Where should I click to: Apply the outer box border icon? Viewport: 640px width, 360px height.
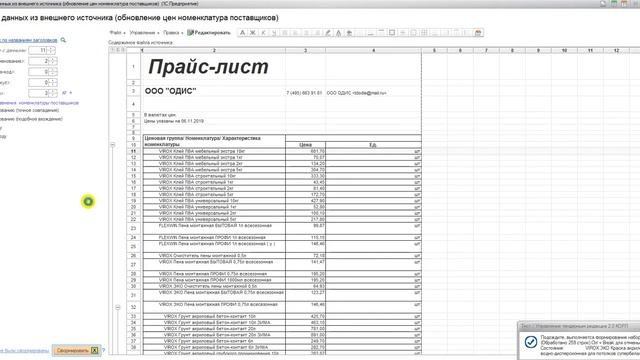392,33
